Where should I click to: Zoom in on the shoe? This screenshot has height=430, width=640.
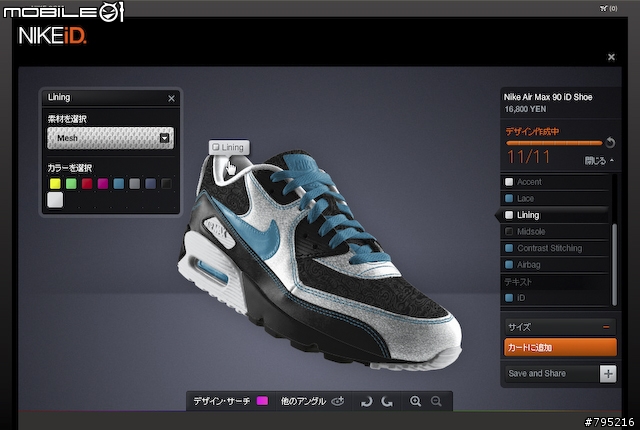tap(416, 401)
